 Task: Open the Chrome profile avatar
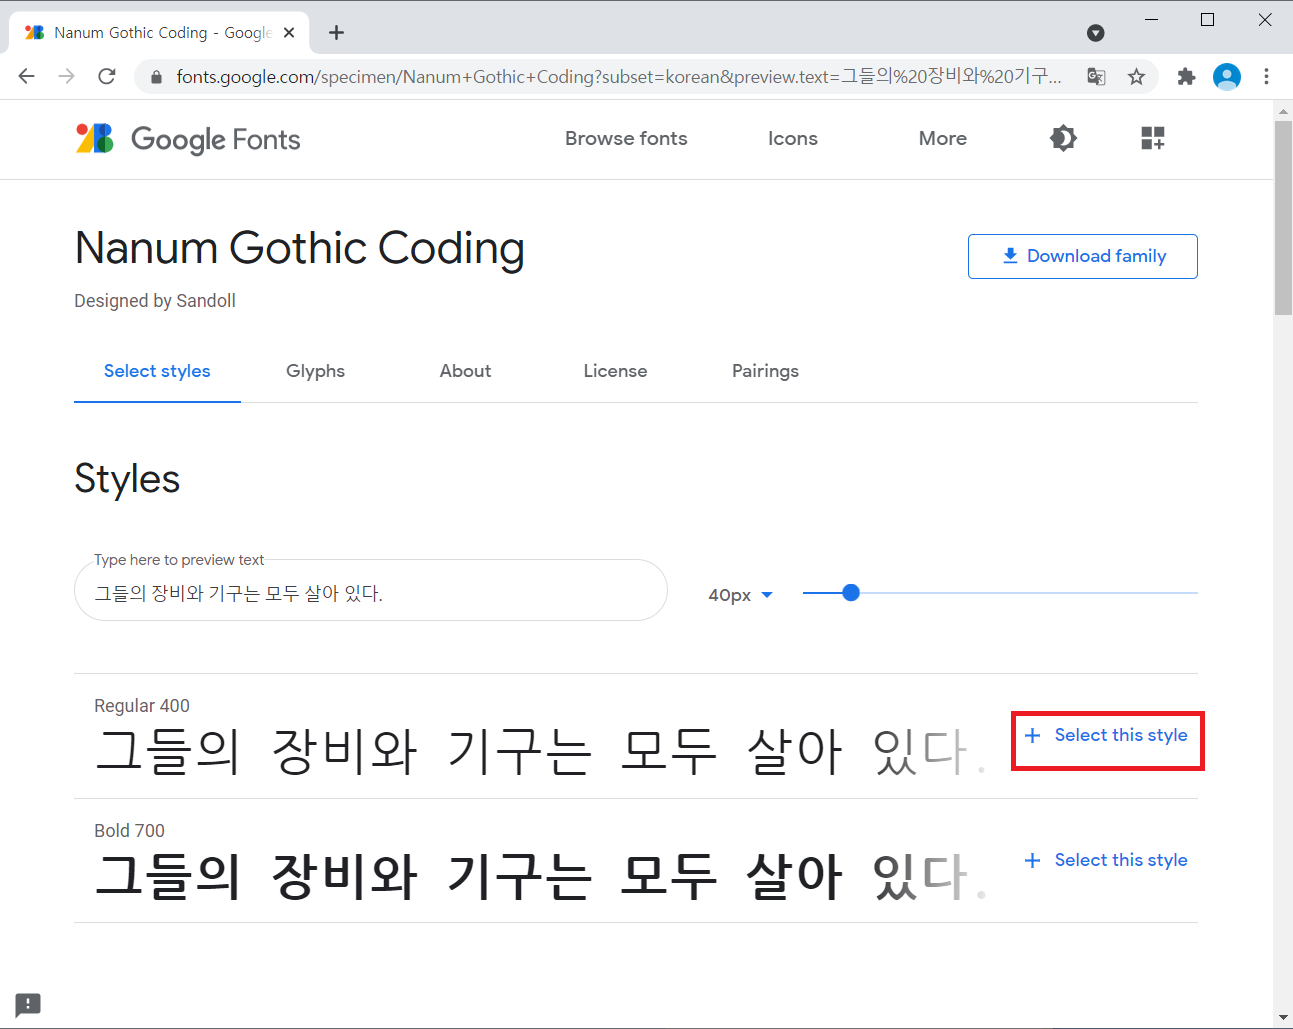[1227, 76]
